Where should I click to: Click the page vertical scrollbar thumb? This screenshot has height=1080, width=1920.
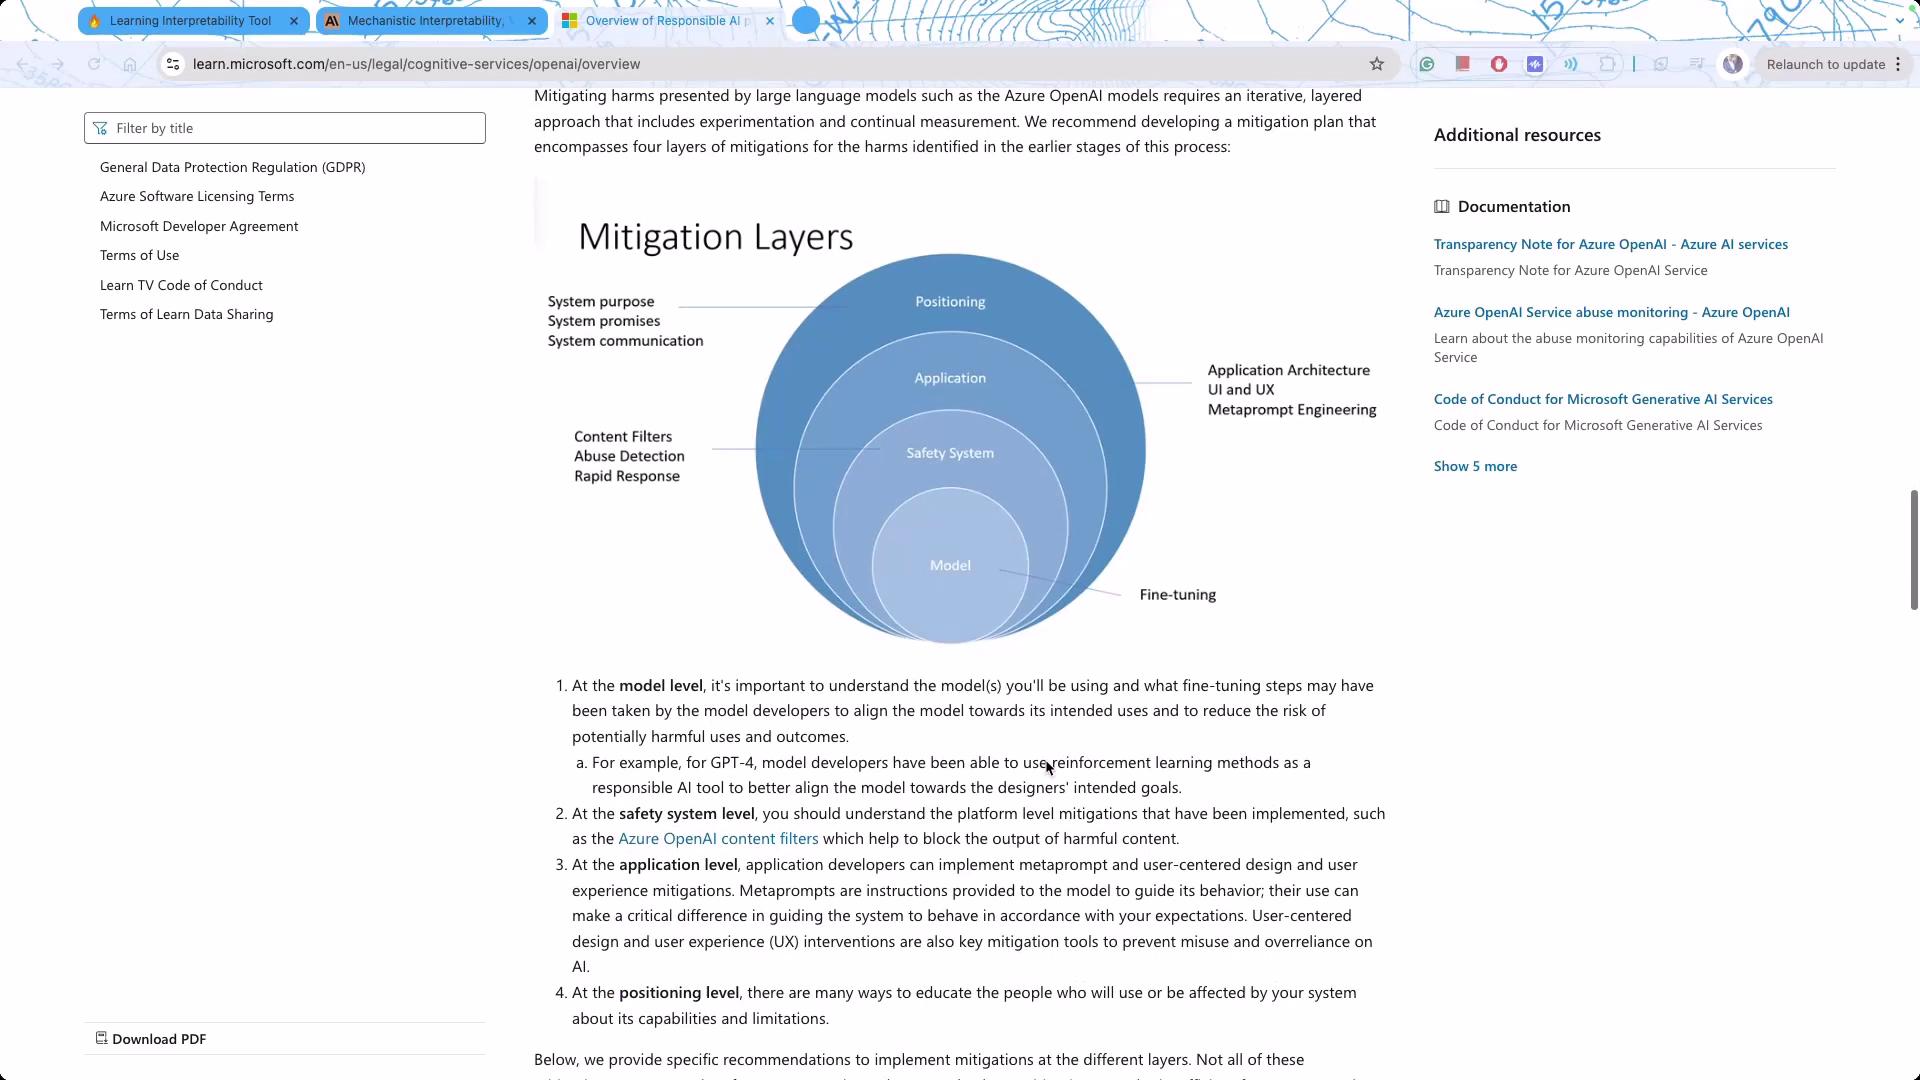coord(1914,548)
